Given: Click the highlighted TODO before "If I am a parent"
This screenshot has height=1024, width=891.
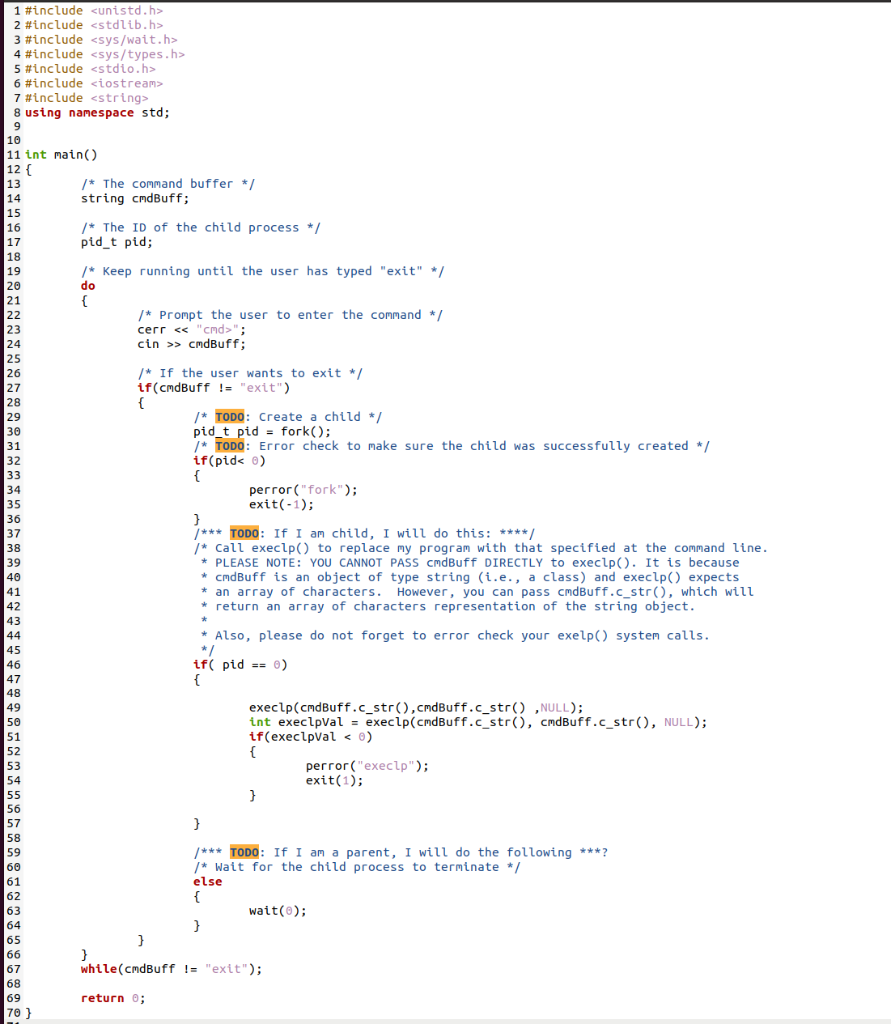Looking at the screenshot, I should point(244,852).
